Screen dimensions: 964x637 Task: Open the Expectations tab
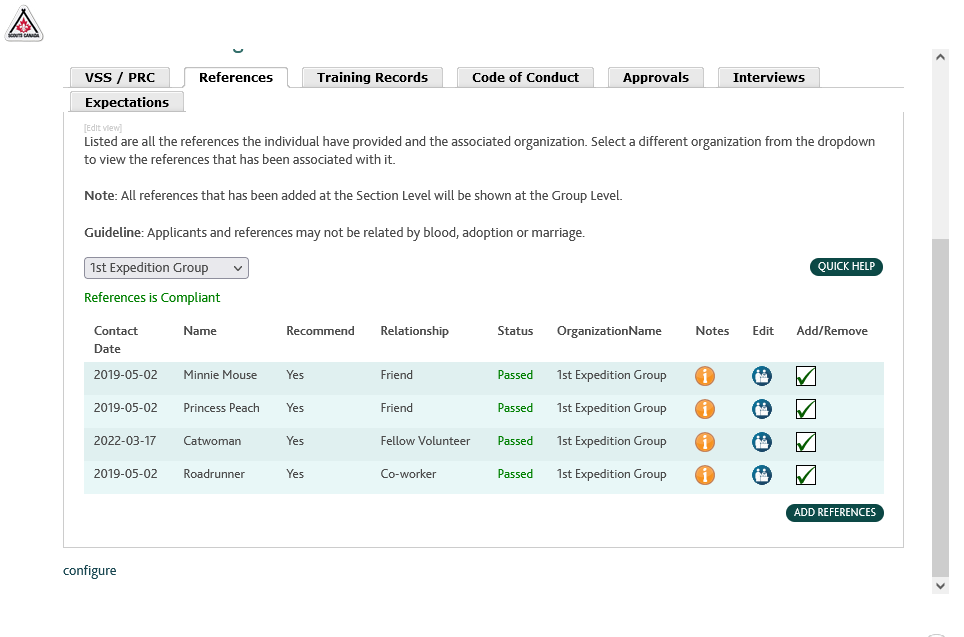127,102
